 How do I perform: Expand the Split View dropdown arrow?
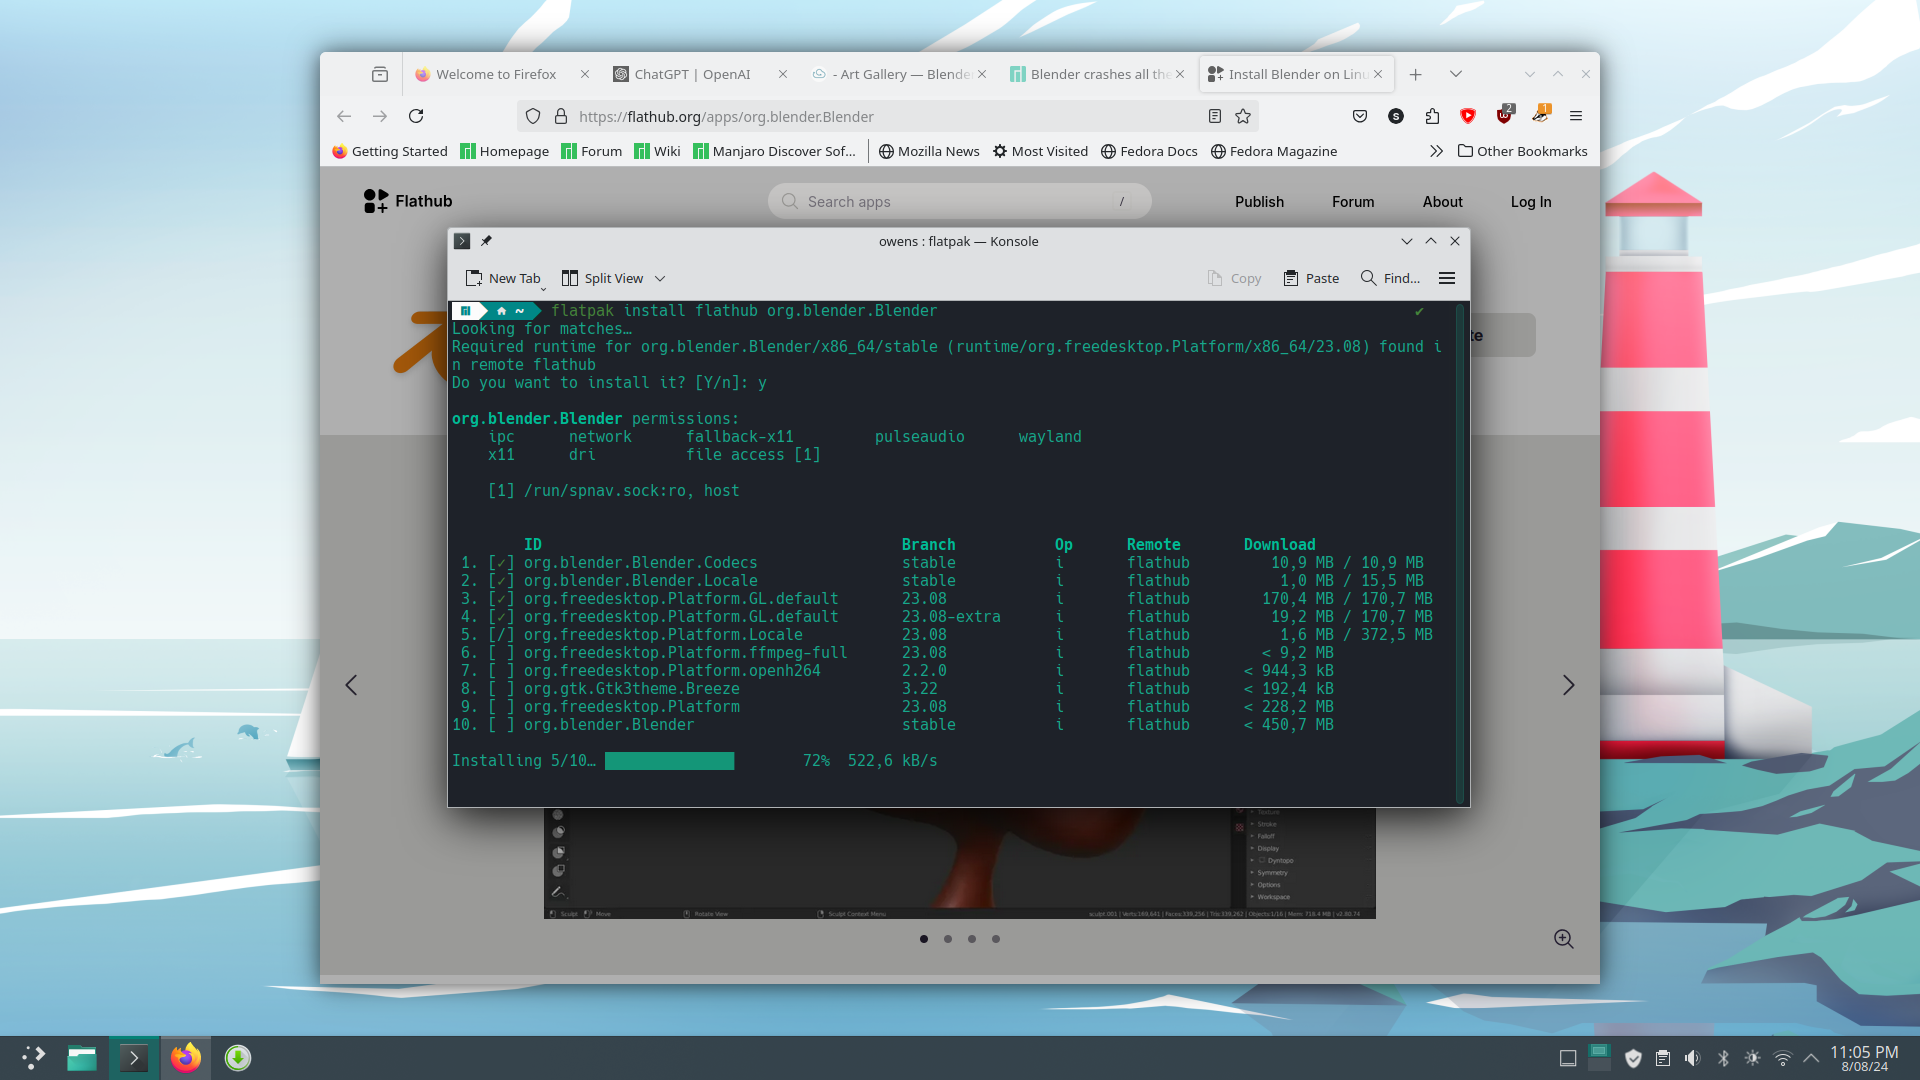[660, 278]
